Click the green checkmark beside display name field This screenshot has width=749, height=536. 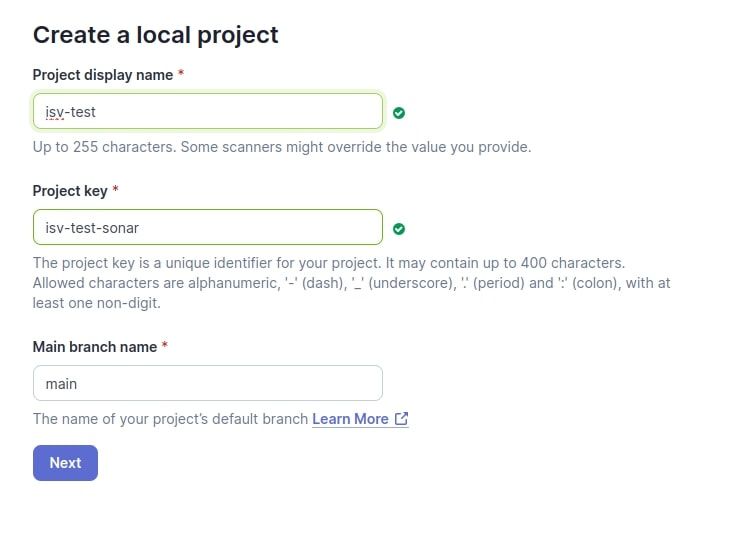[399, 113]
